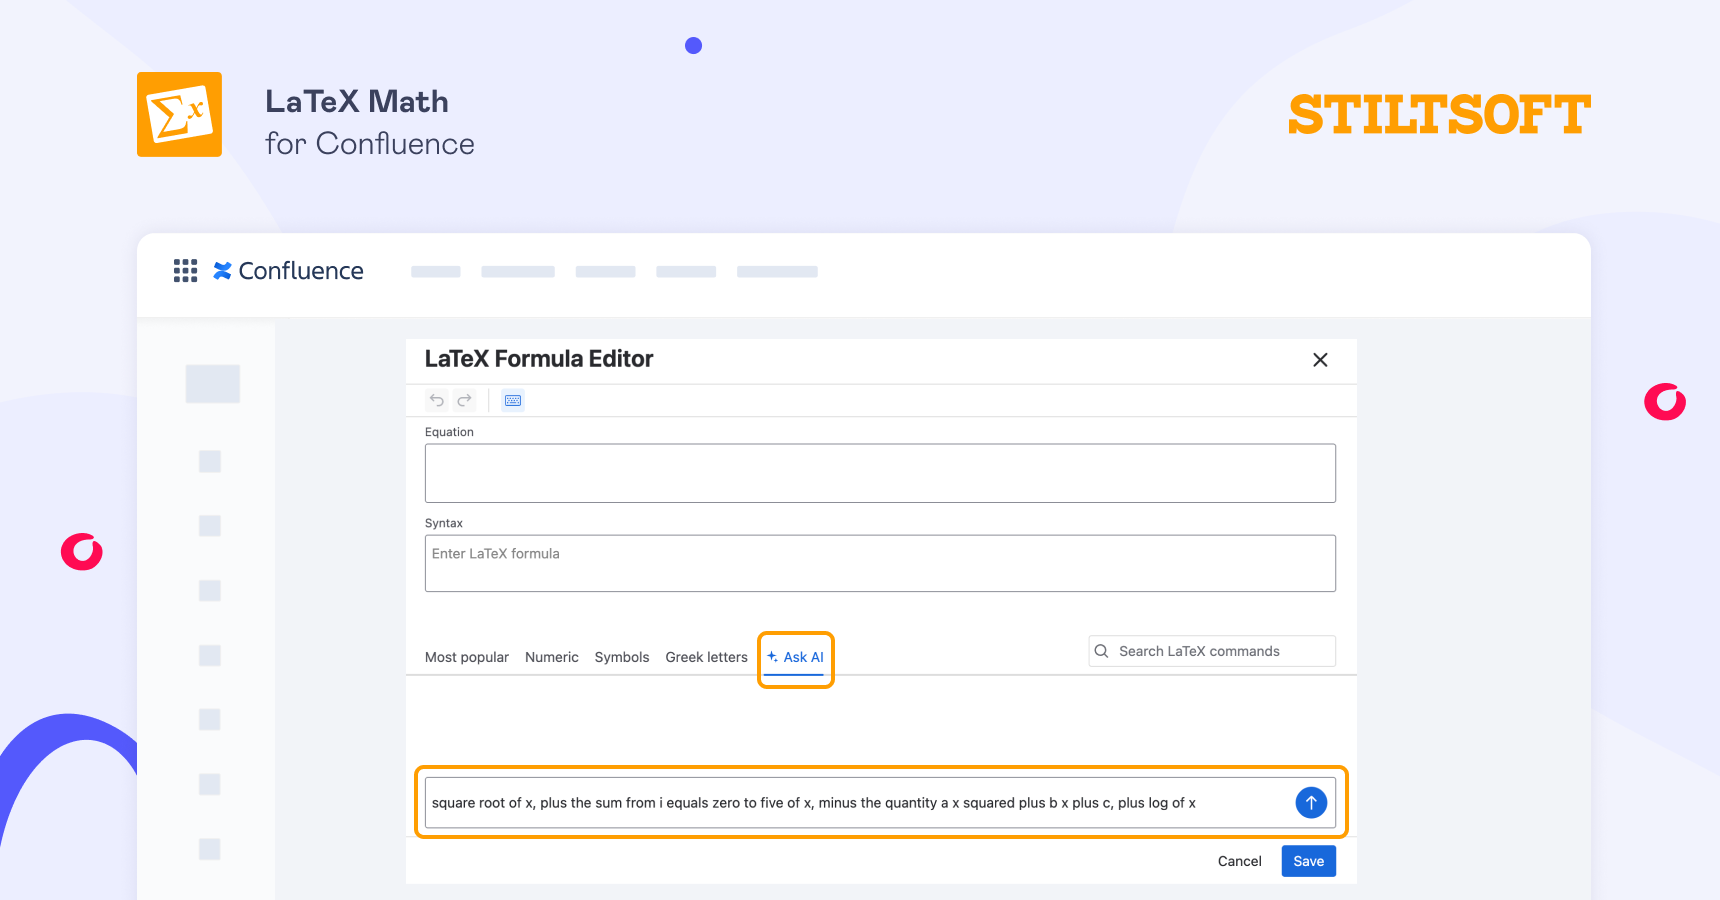Image resolution: width=1720 pixels, height=900 pixels.
Task: Click the LaTeX Math app logo
Action: (179, 114)
